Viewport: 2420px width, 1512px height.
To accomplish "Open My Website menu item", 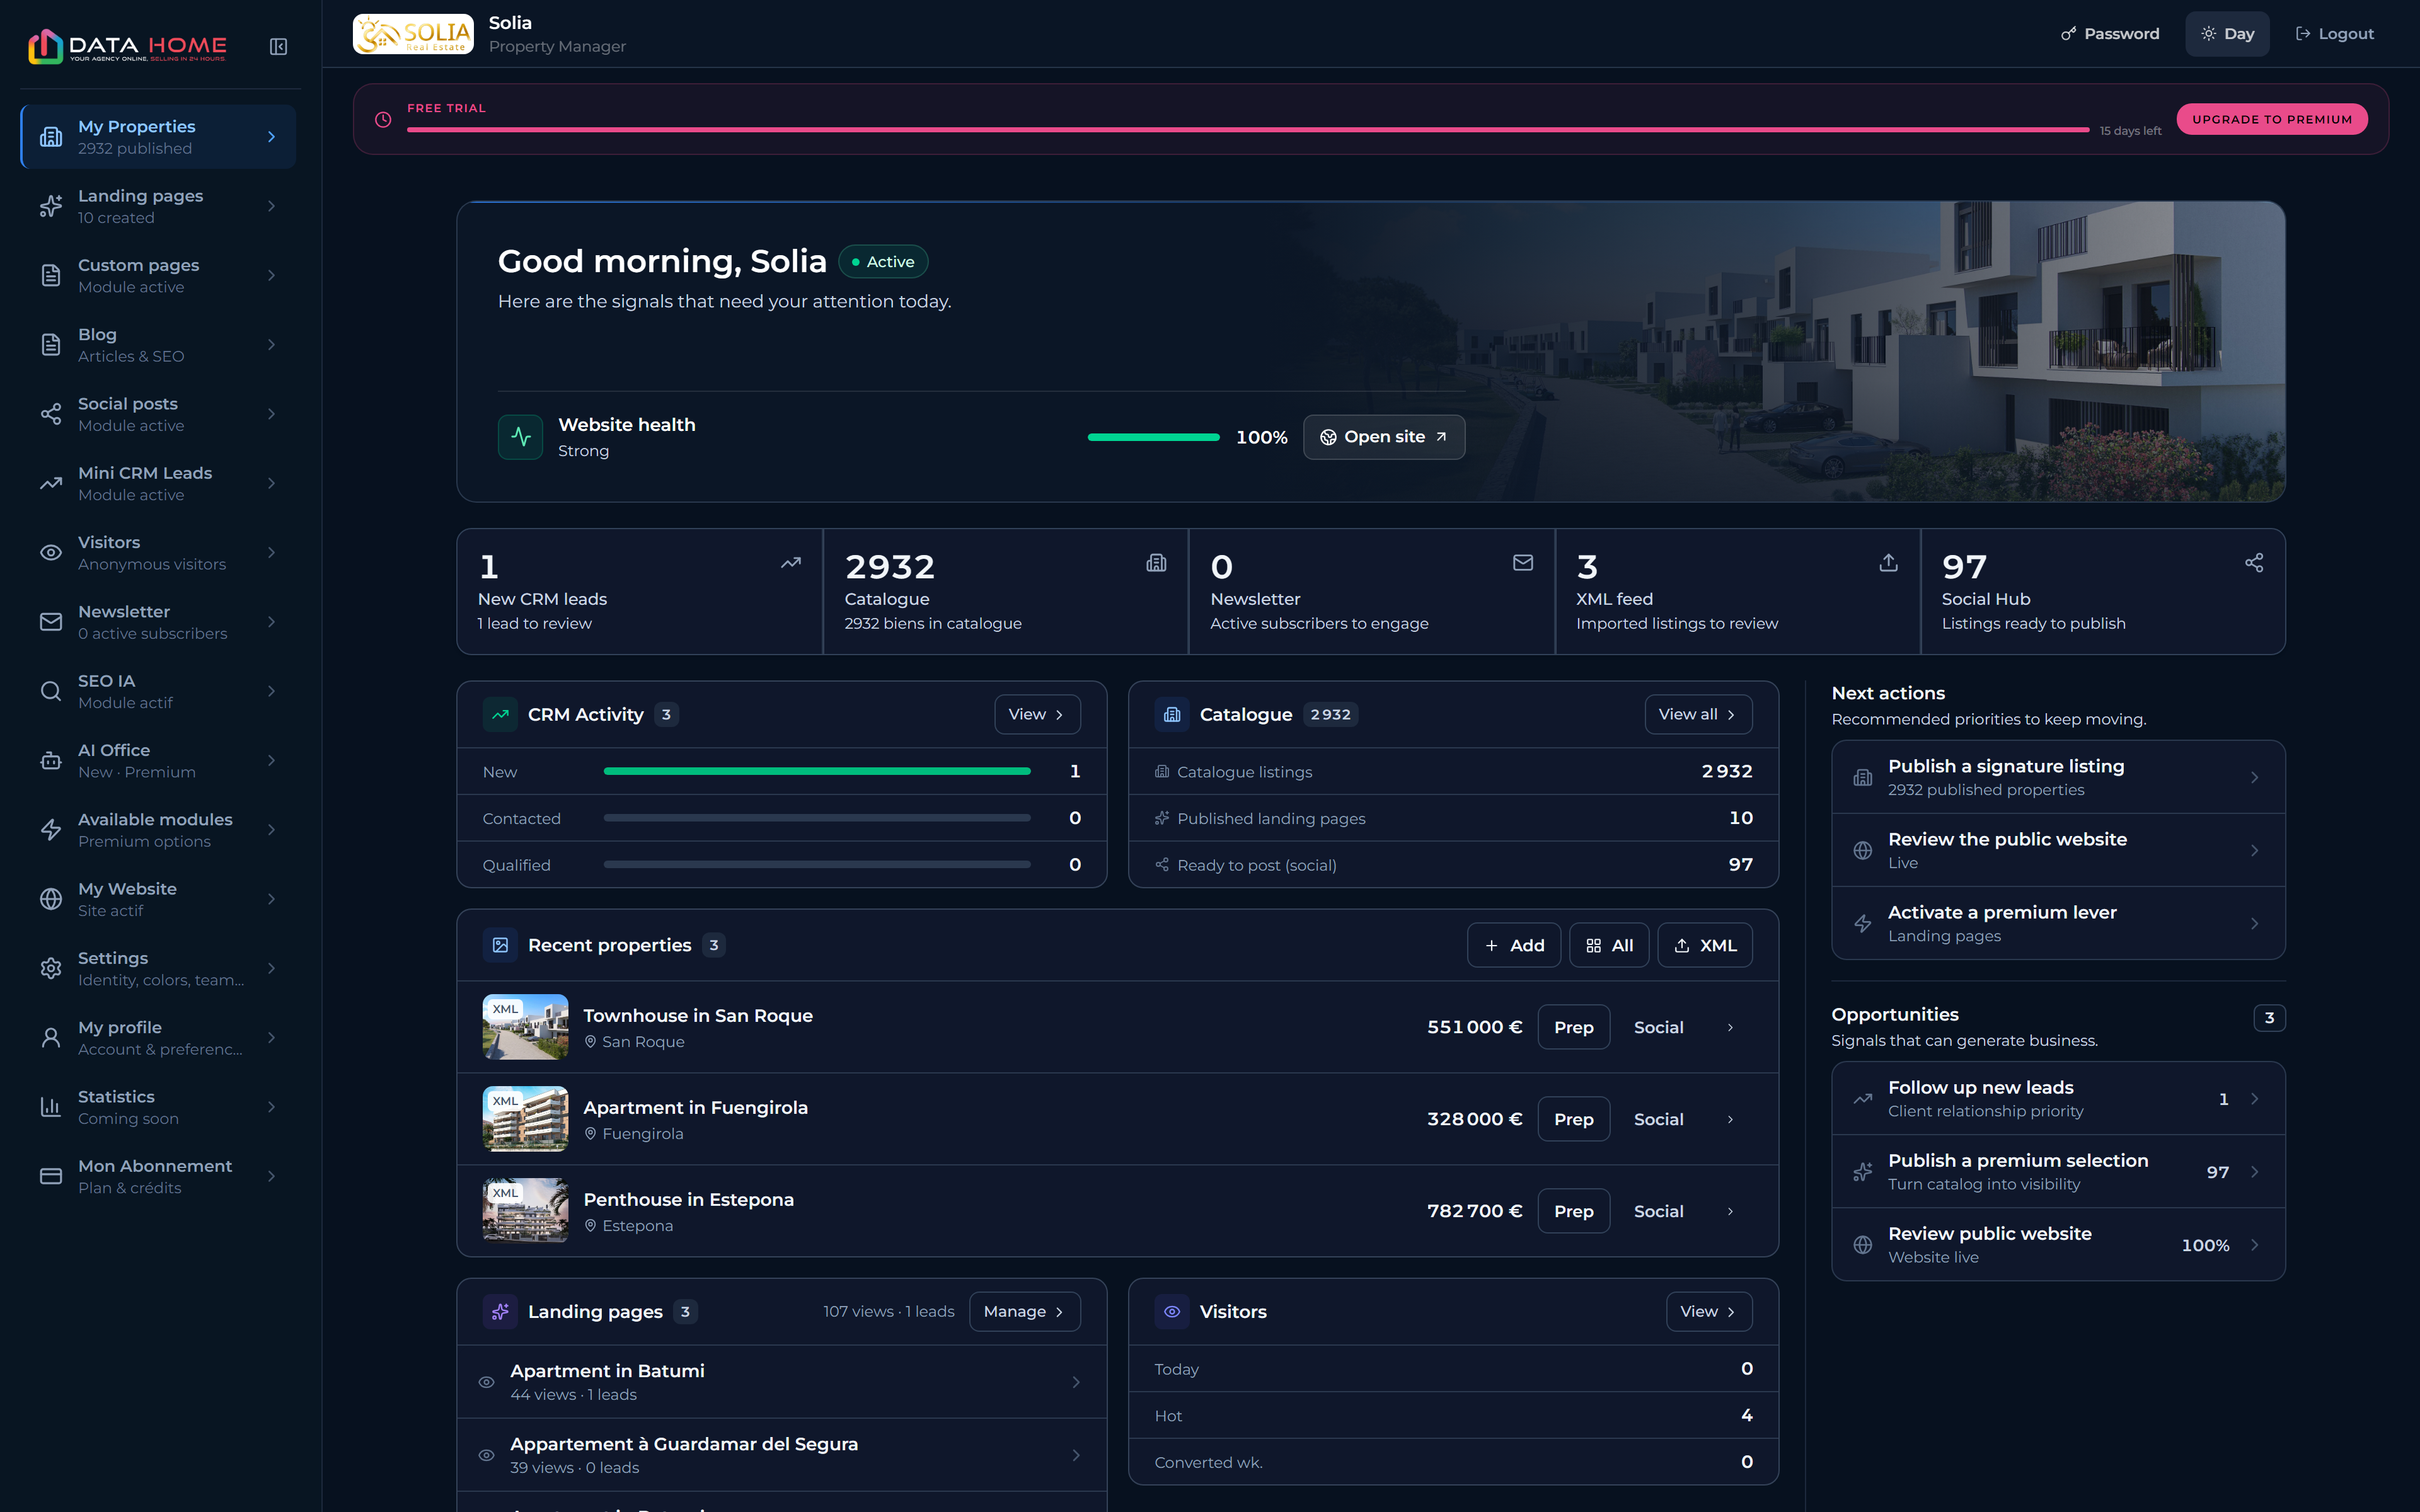I will coord(158,899).
